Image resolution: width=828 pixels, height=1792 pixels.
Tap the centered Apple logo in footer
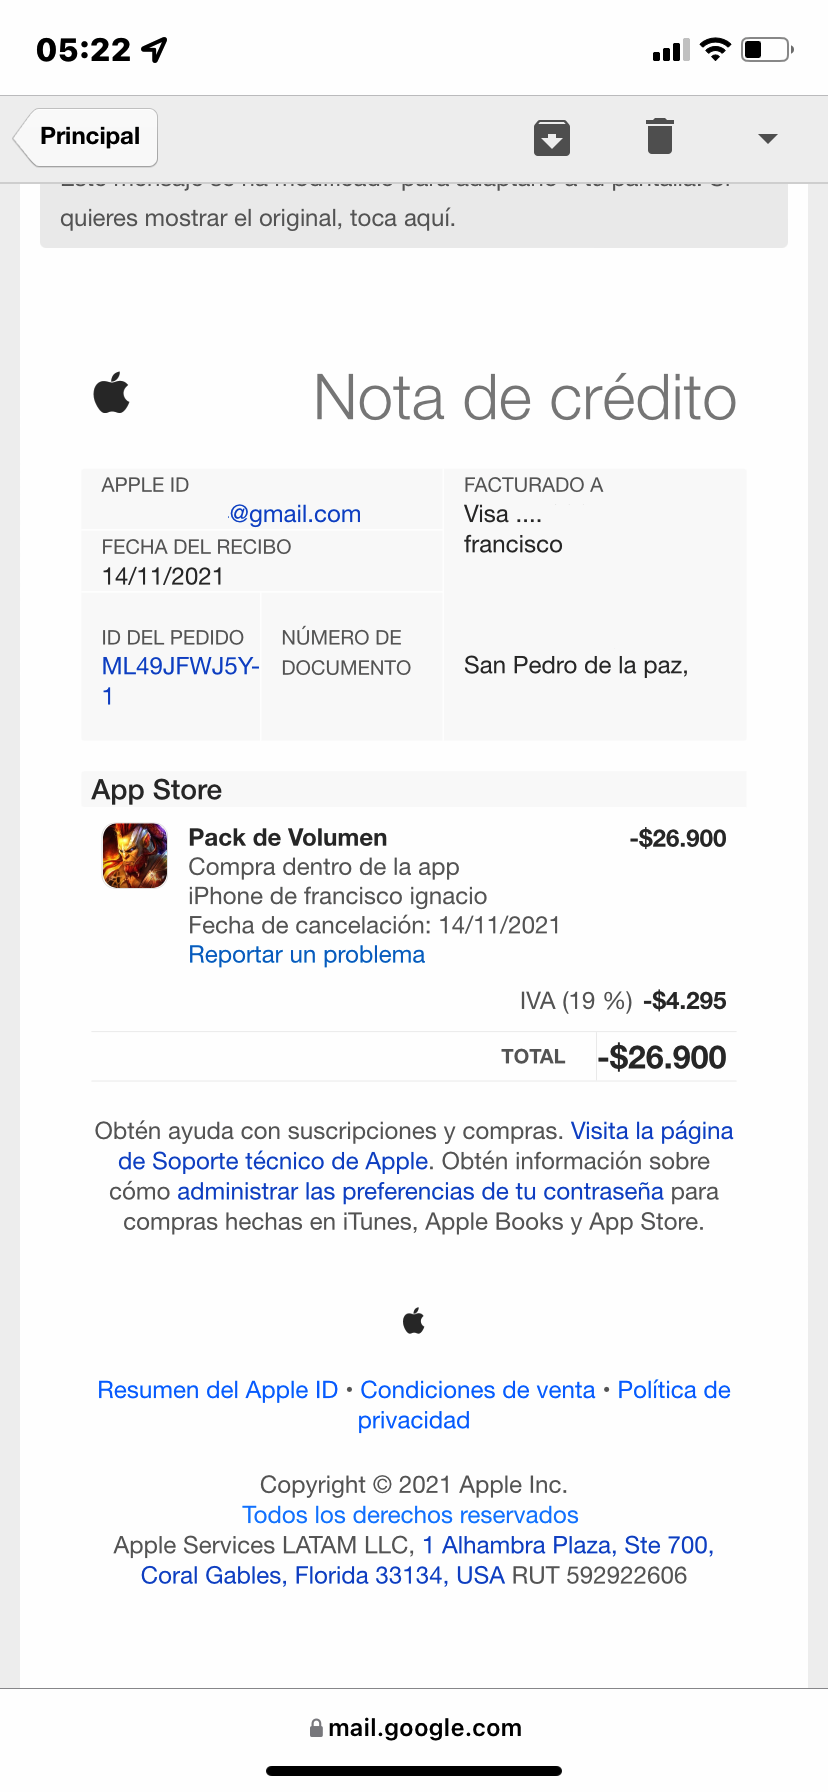414,1322
